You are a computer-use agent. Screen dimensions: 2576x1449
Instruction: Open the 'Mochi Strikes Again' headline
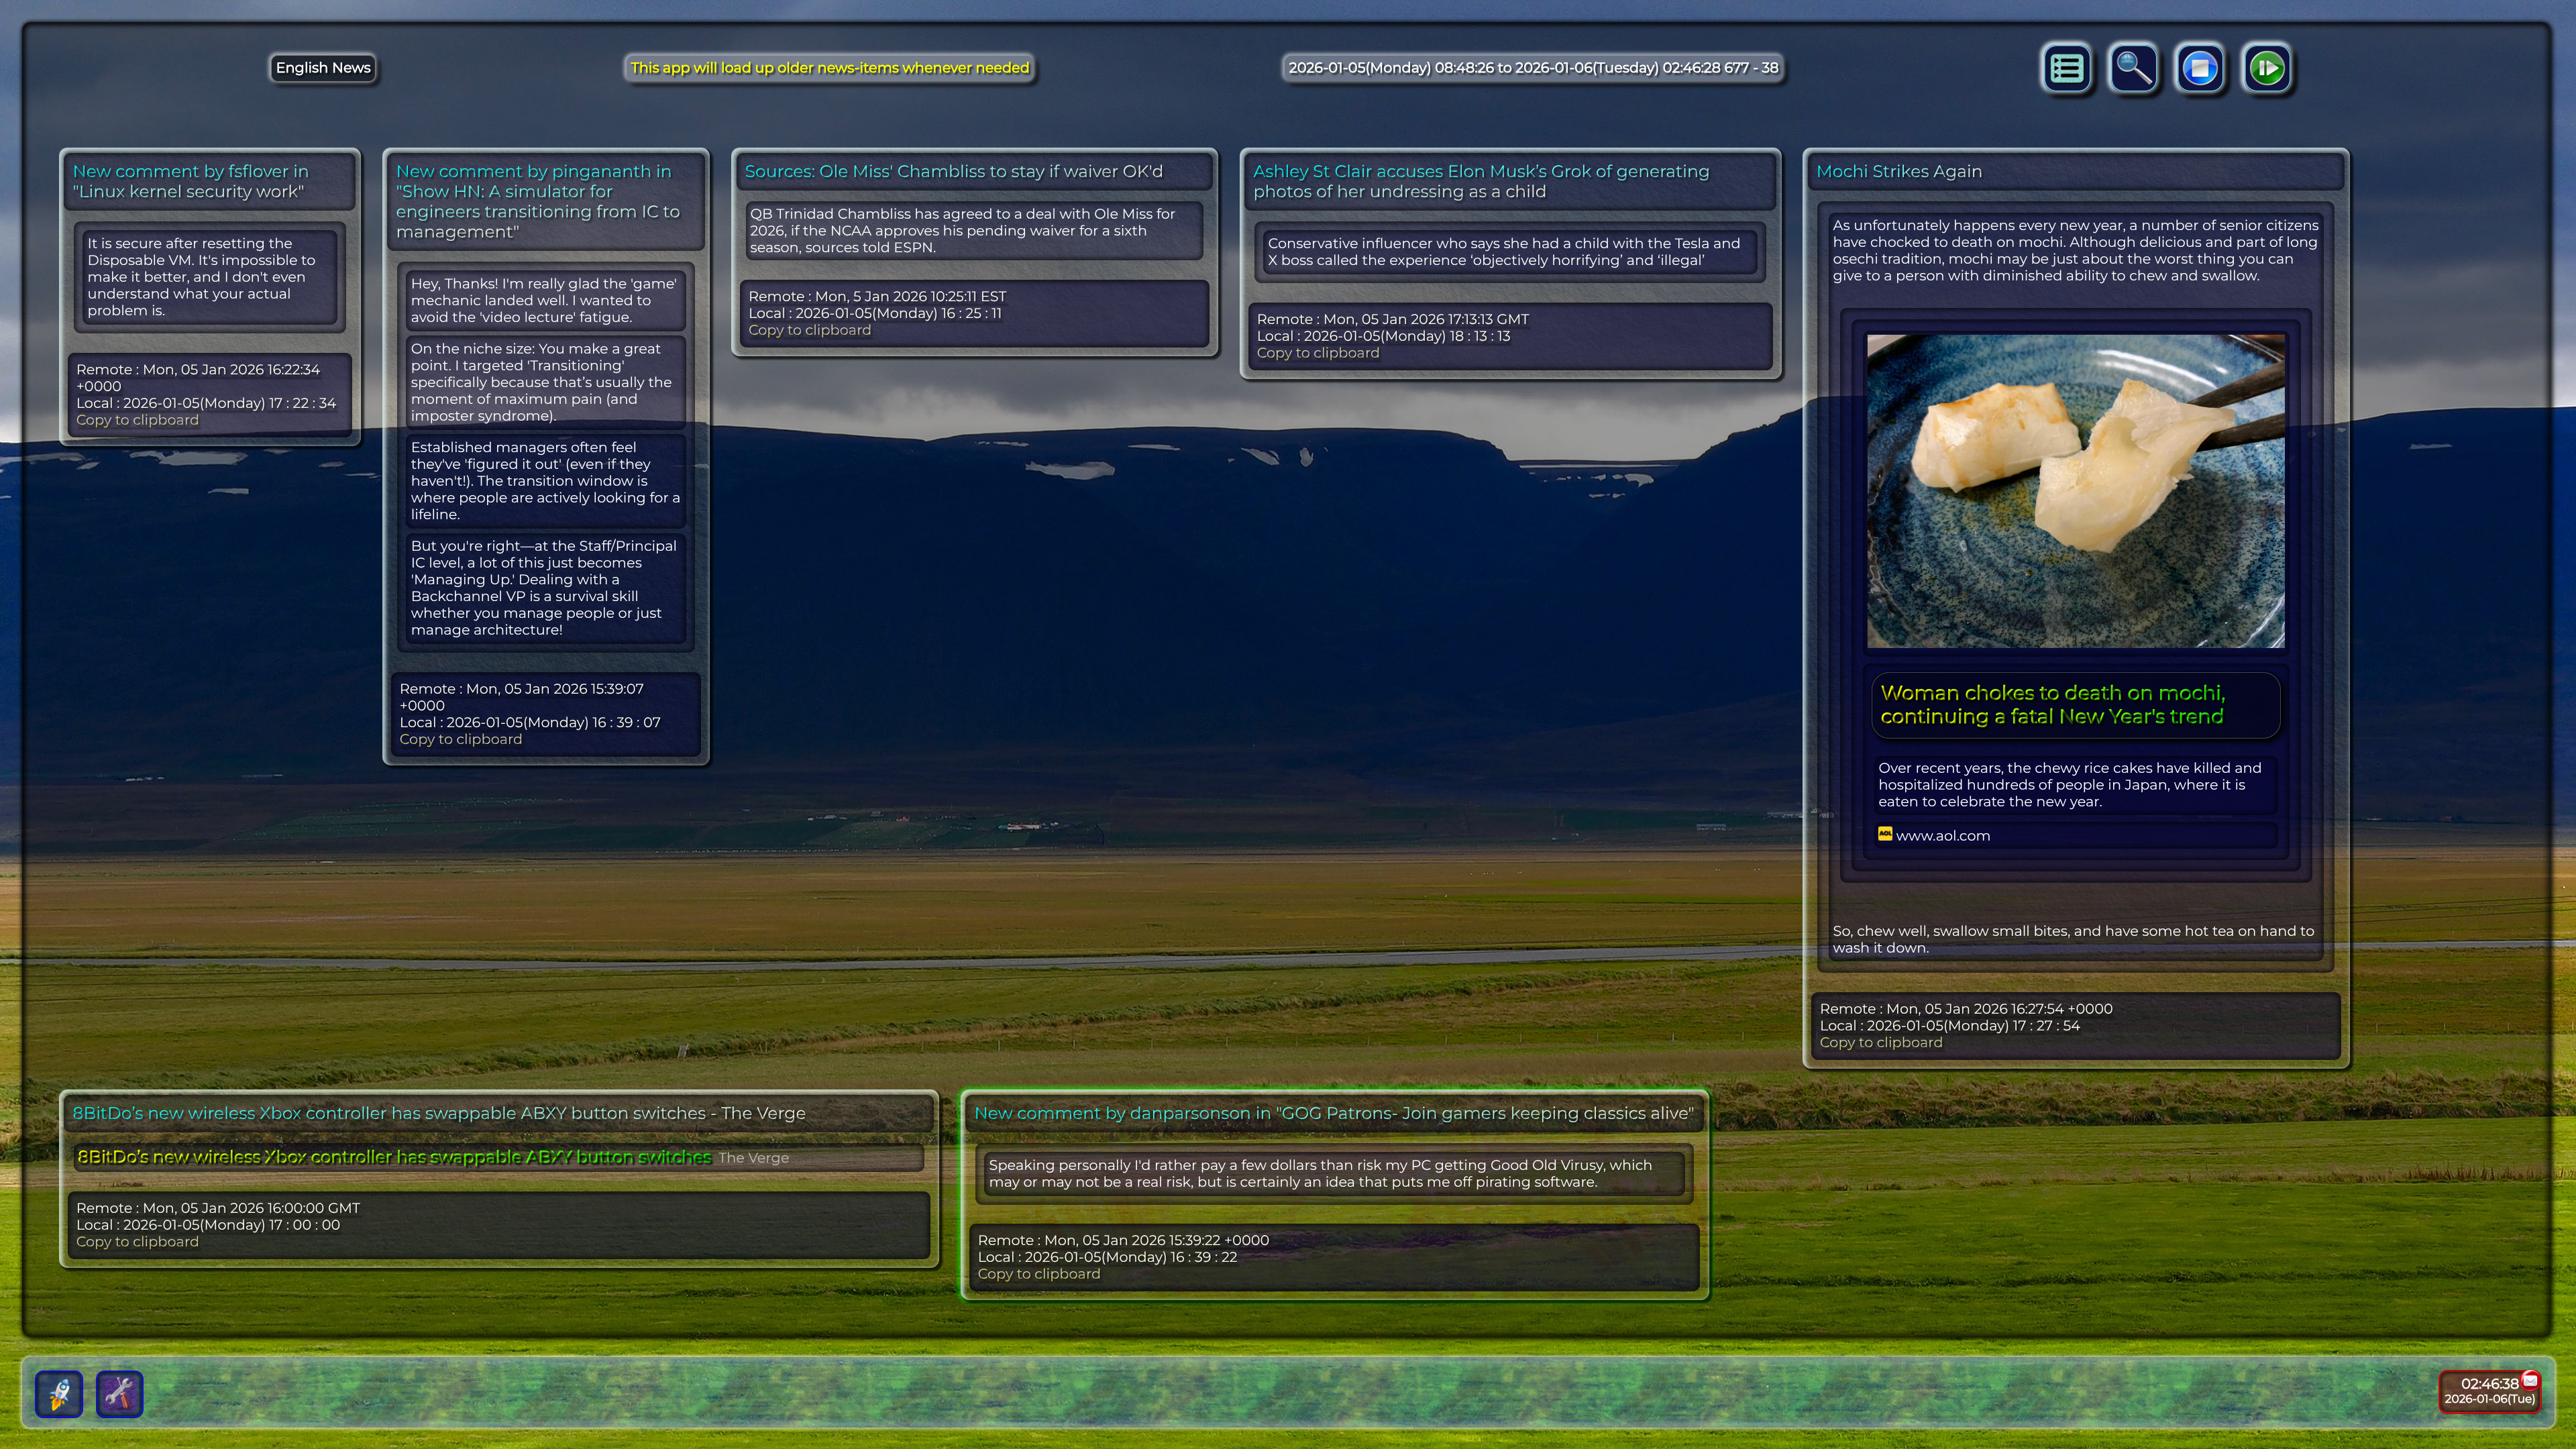click(1898, 171)
